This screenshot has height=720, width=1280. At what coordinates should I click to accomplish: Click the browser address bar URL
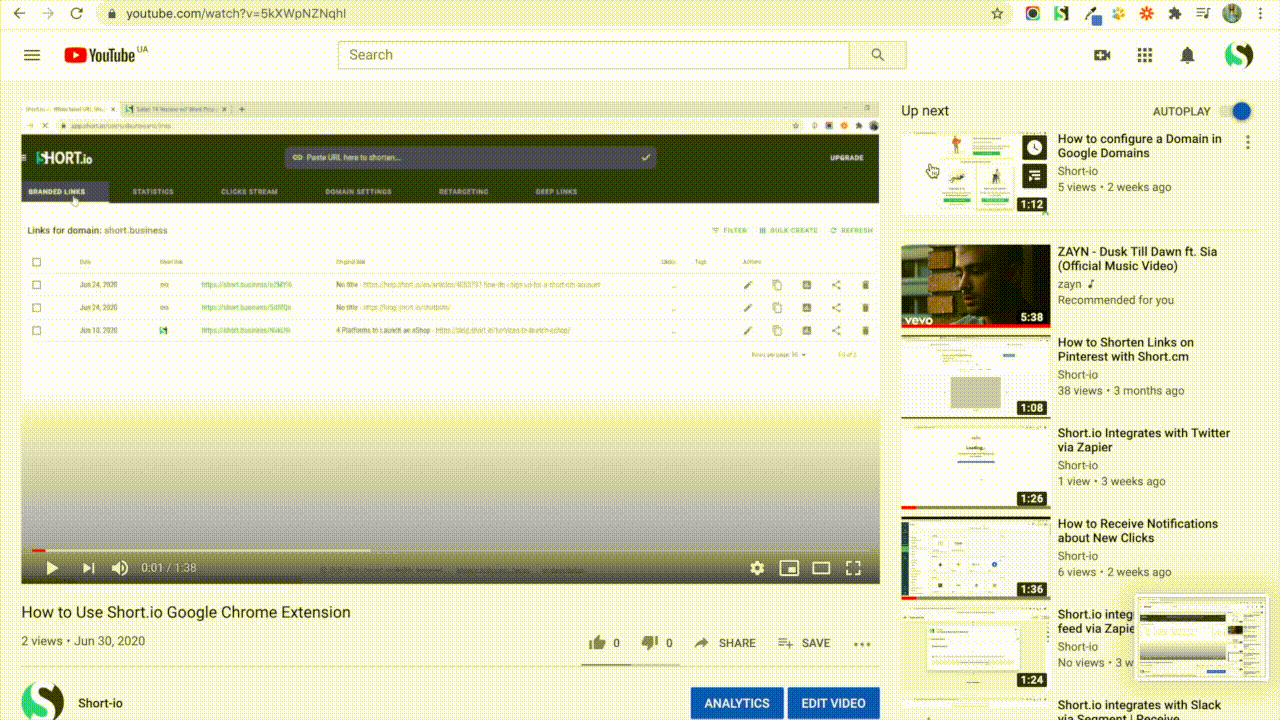pos(237,14)
